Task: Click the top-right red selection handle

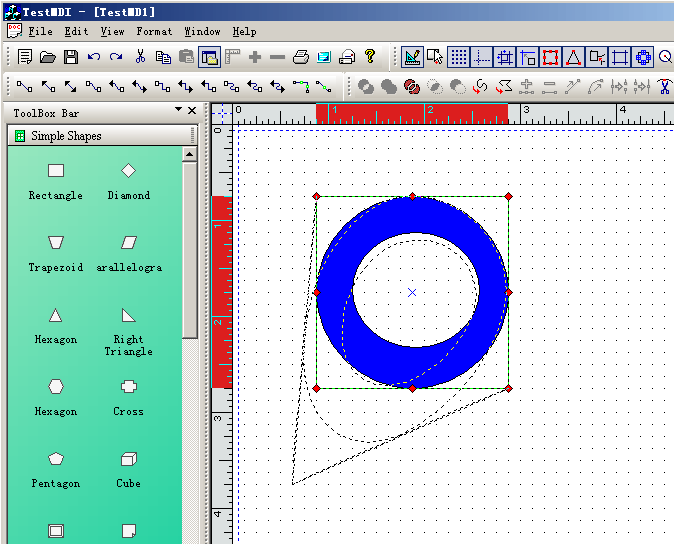Action: coord(509,196)
